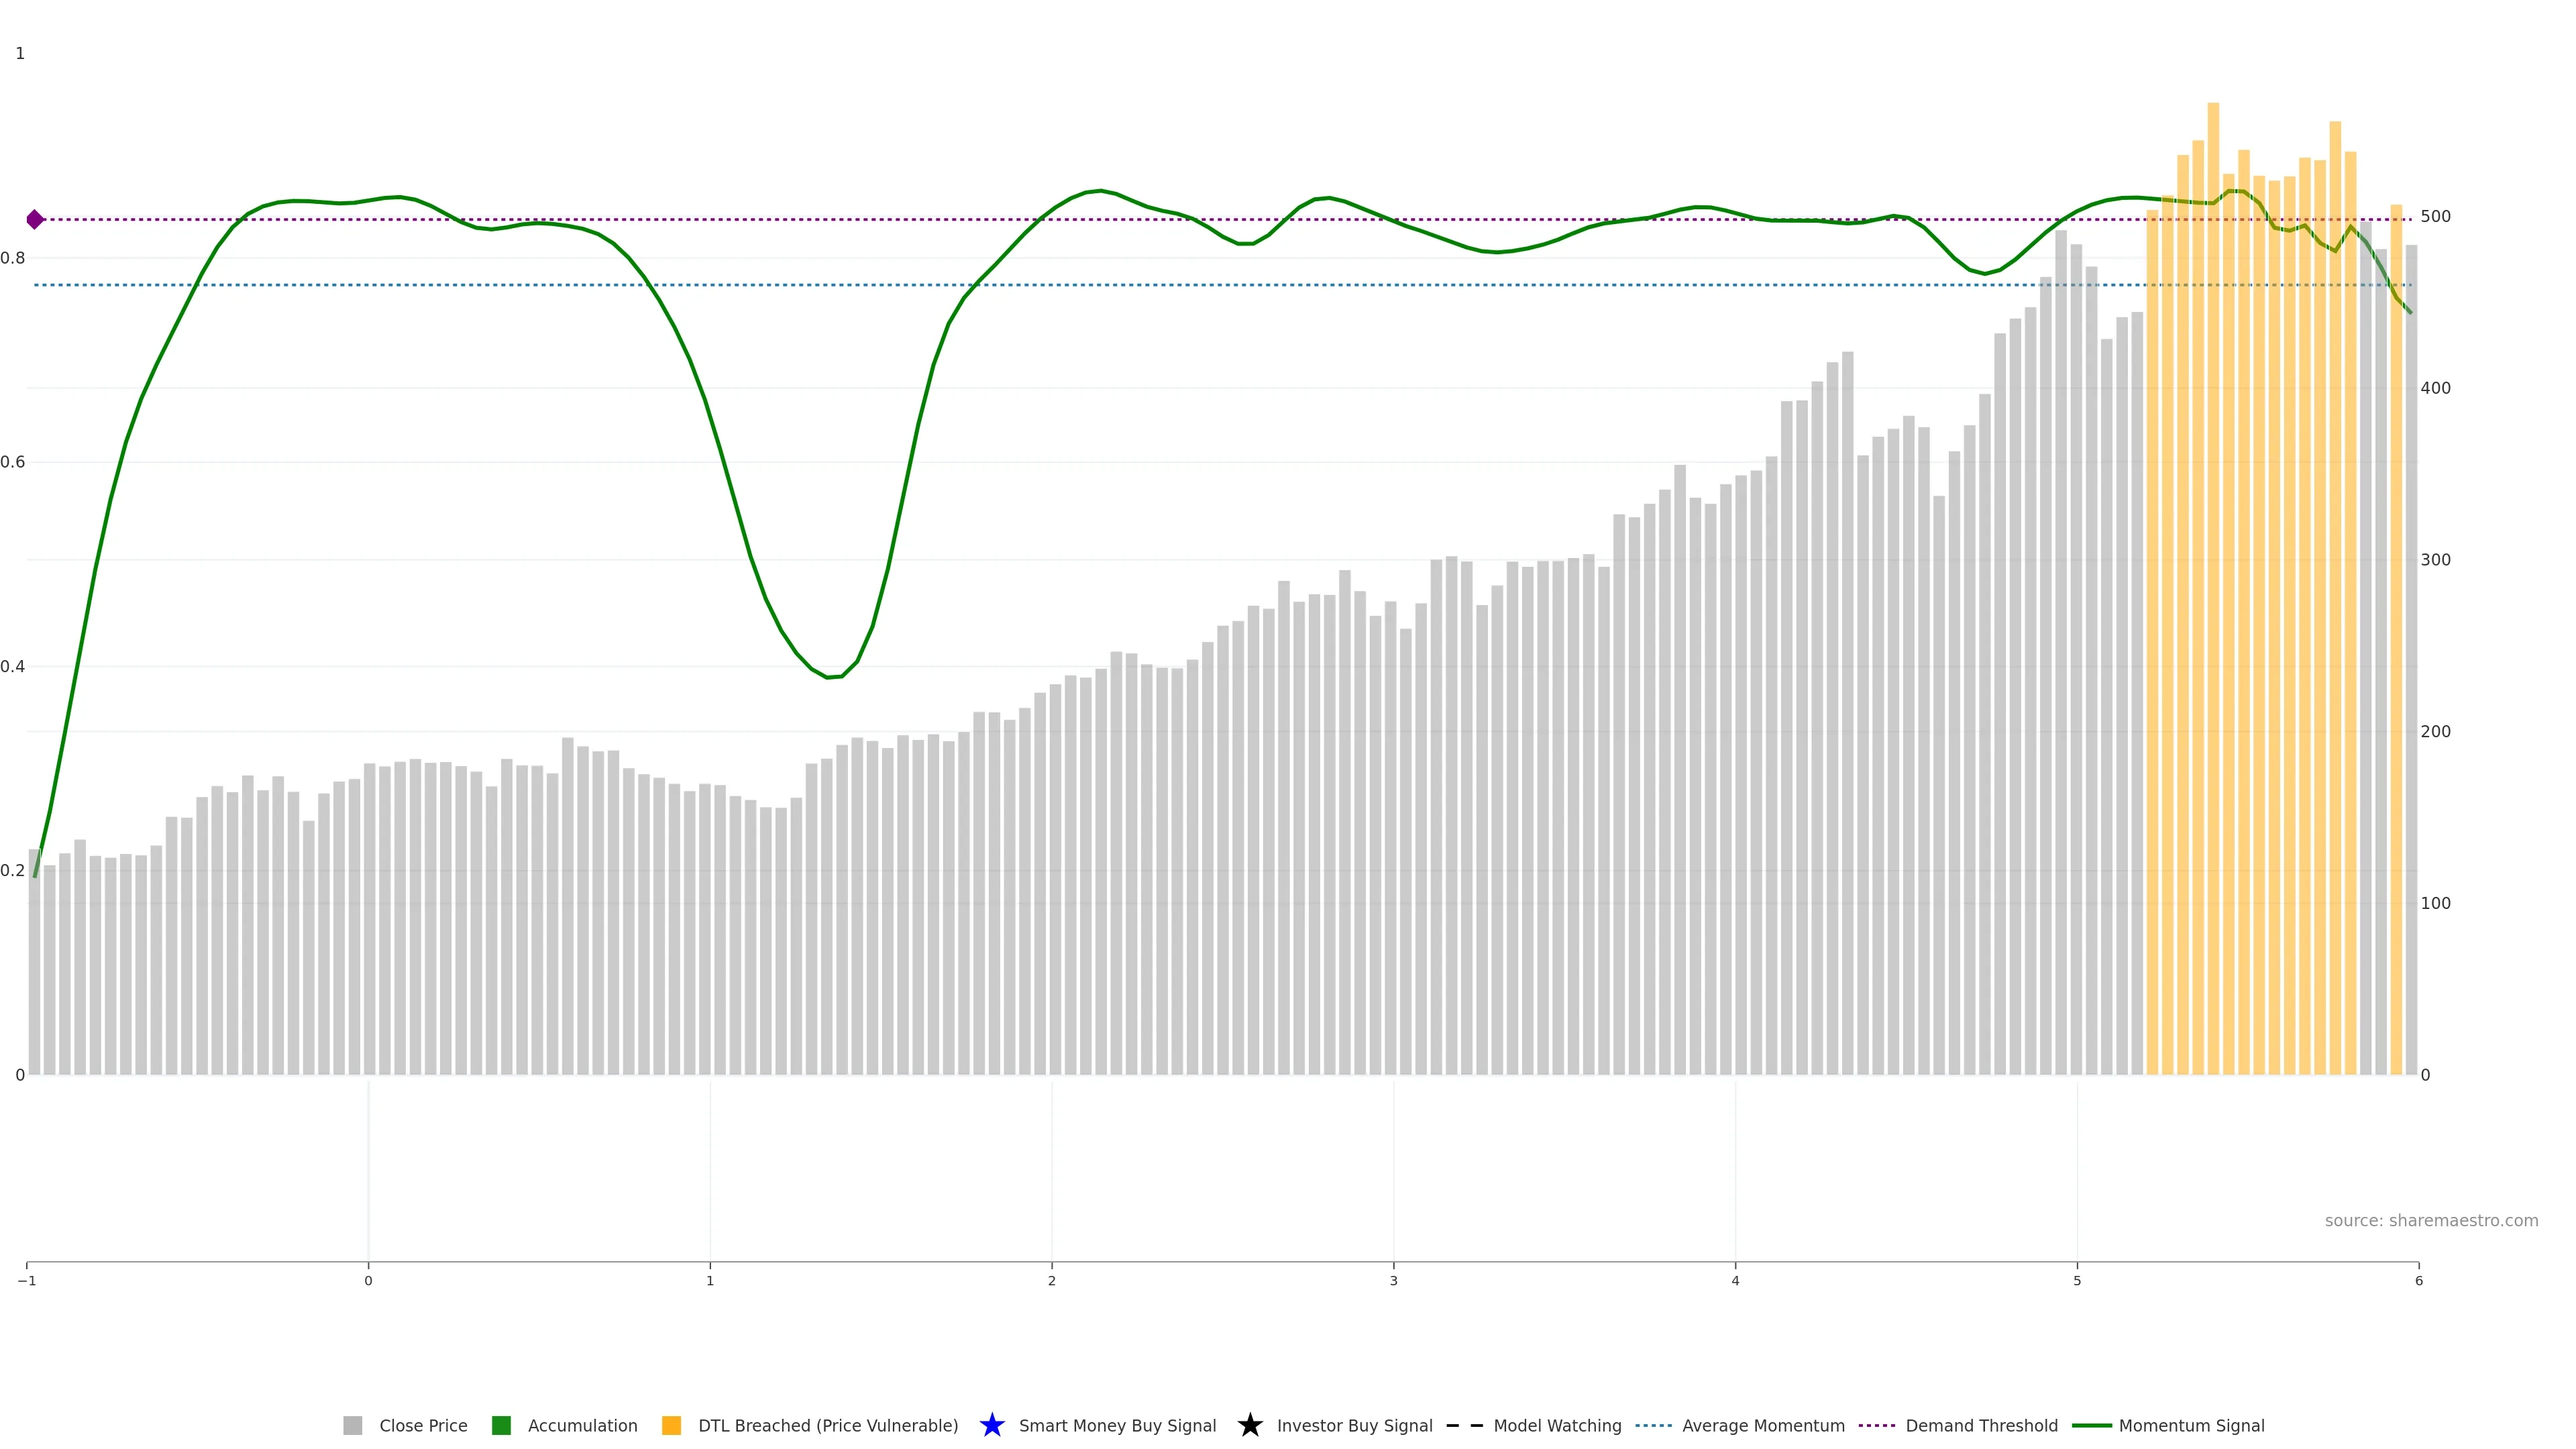Click the purple diamond marker on the chart
This screenshot has width=2576, height=1449.
coord(35,219)
